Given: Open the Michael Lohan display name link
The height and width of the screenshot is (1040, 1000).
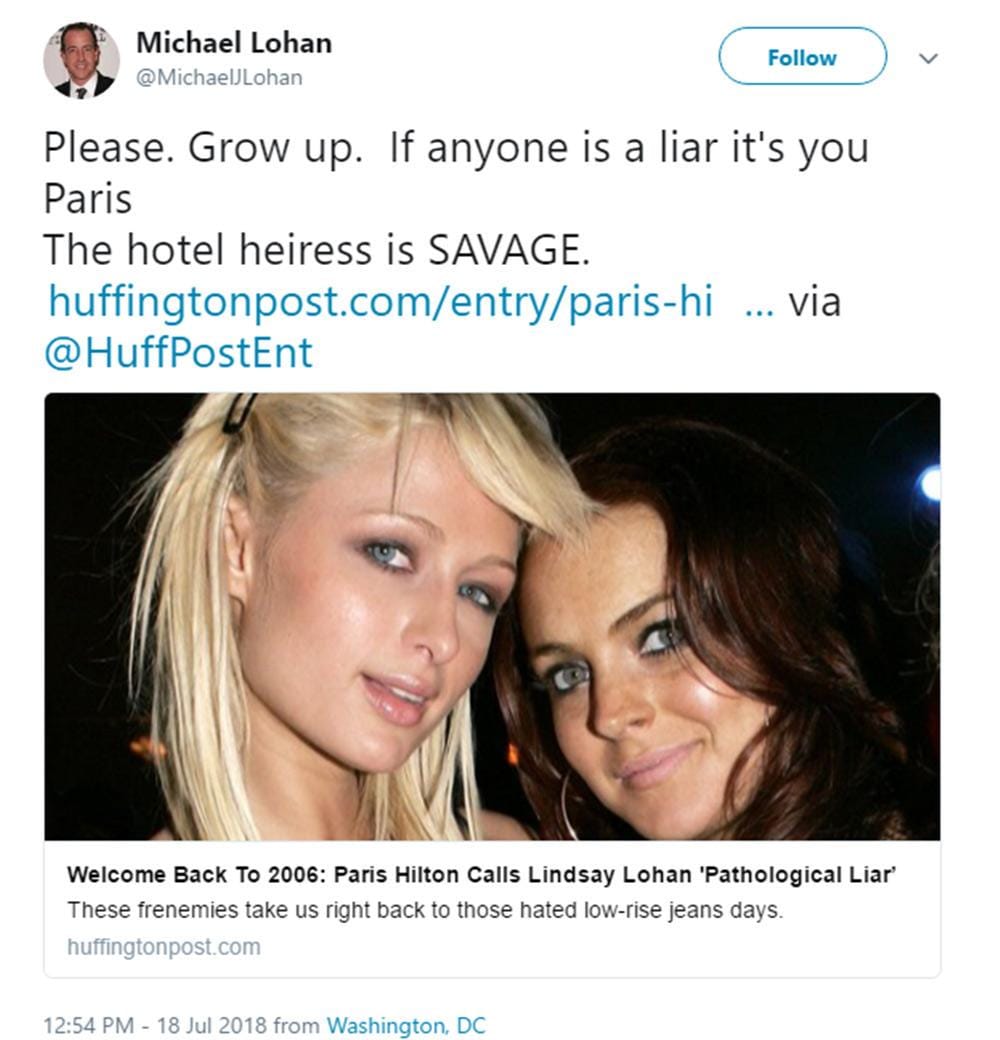Looking at the screenshot, I should 234,43.
